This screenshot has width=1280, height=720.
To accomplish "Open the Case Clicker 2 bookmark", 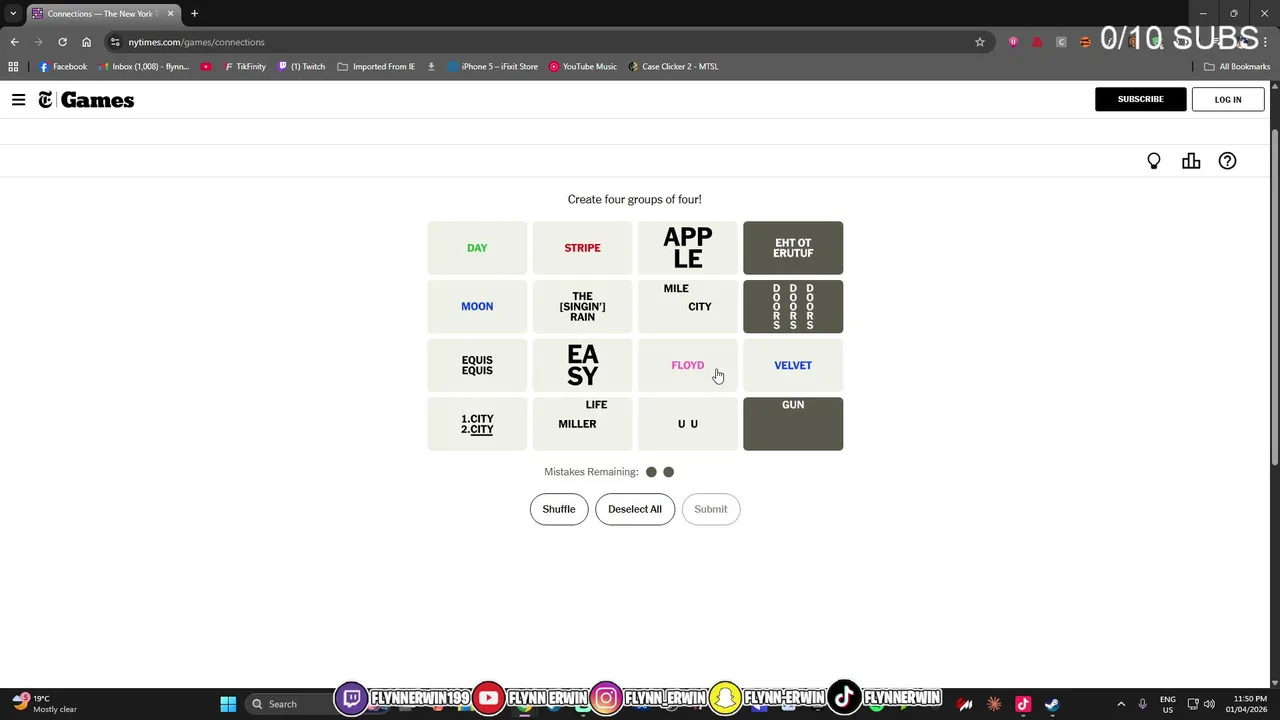I will click(673, 67).
